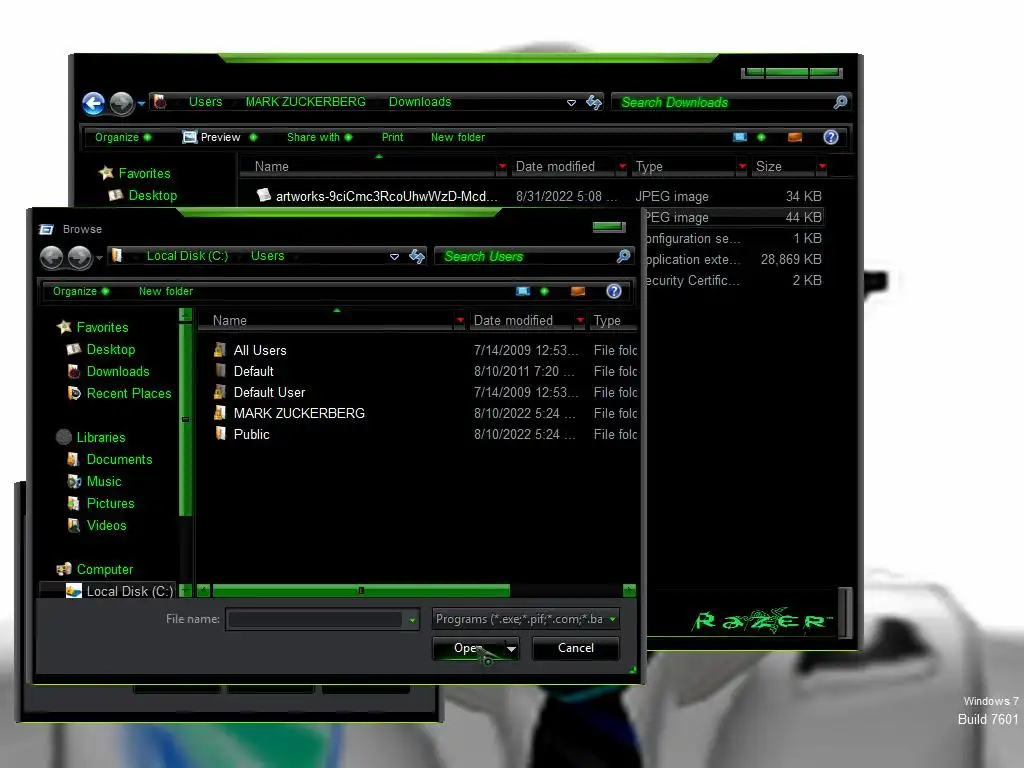
Task: Toggle preview pane icon in Browse dialog
Action: [578, 291]
